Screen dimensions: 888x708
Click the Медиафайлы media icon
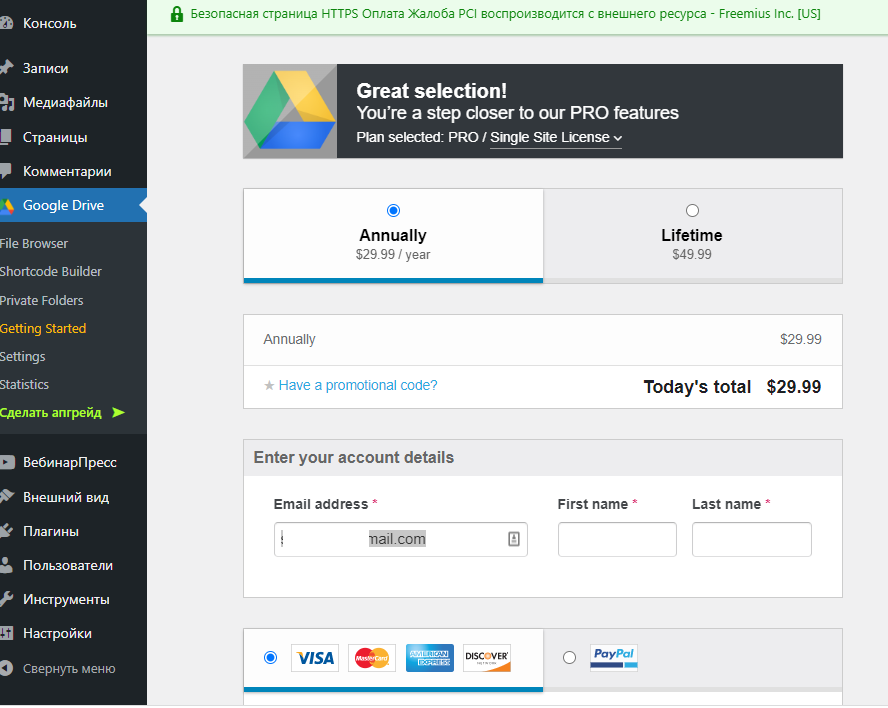[6, 103]
